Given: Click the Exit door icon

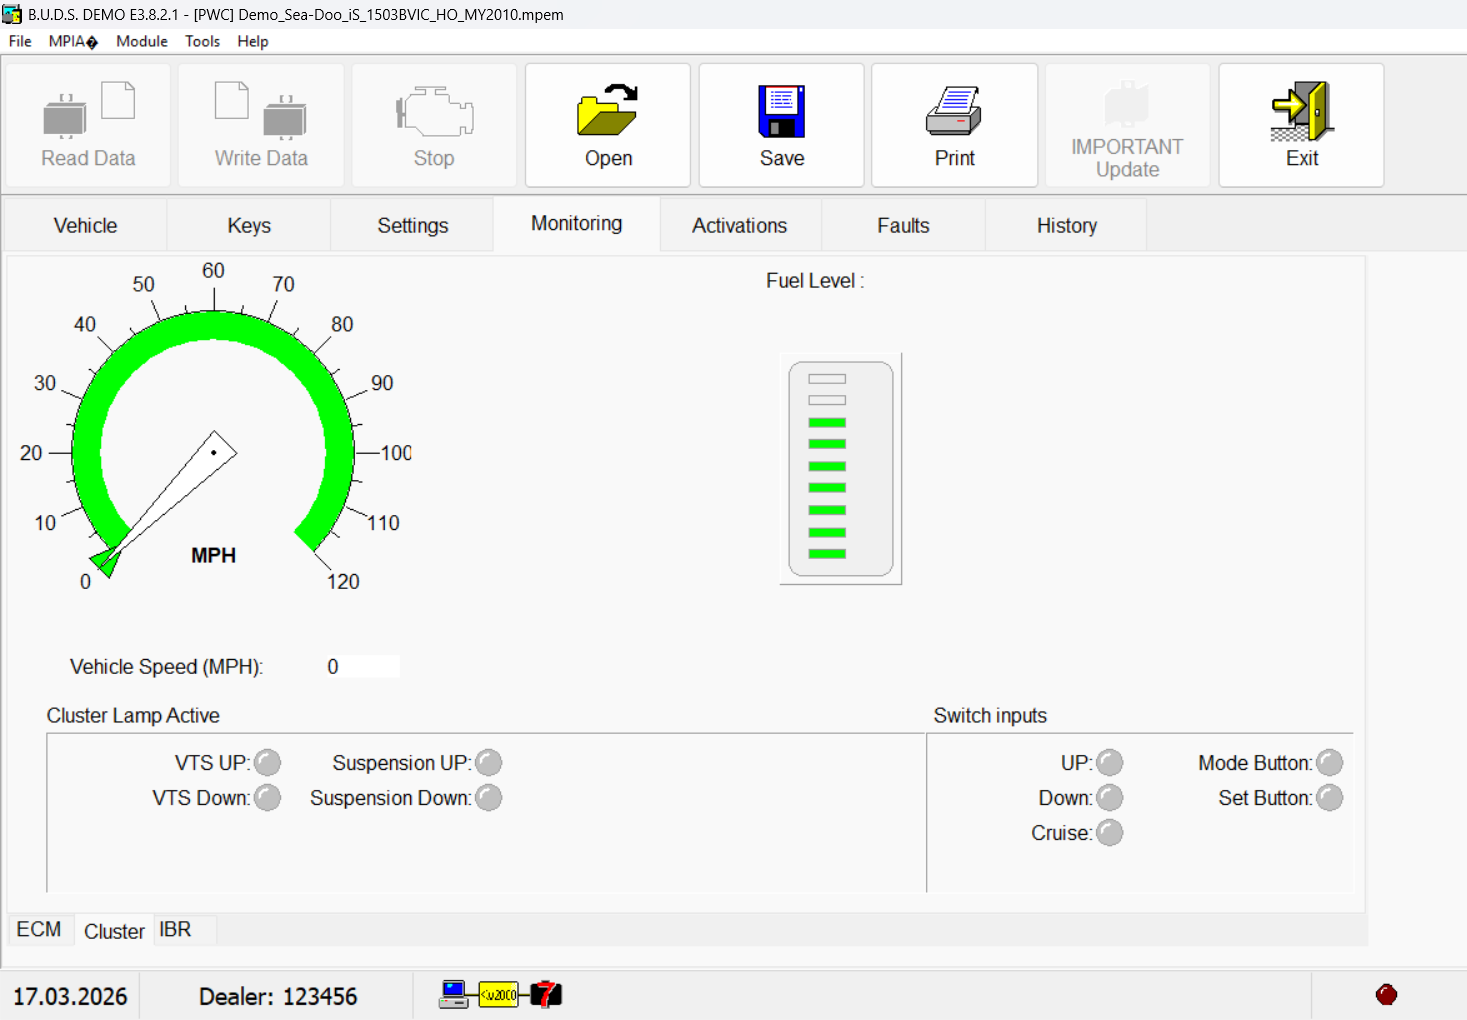Looking at the screenshot, I should click(x=1301, y=110).
